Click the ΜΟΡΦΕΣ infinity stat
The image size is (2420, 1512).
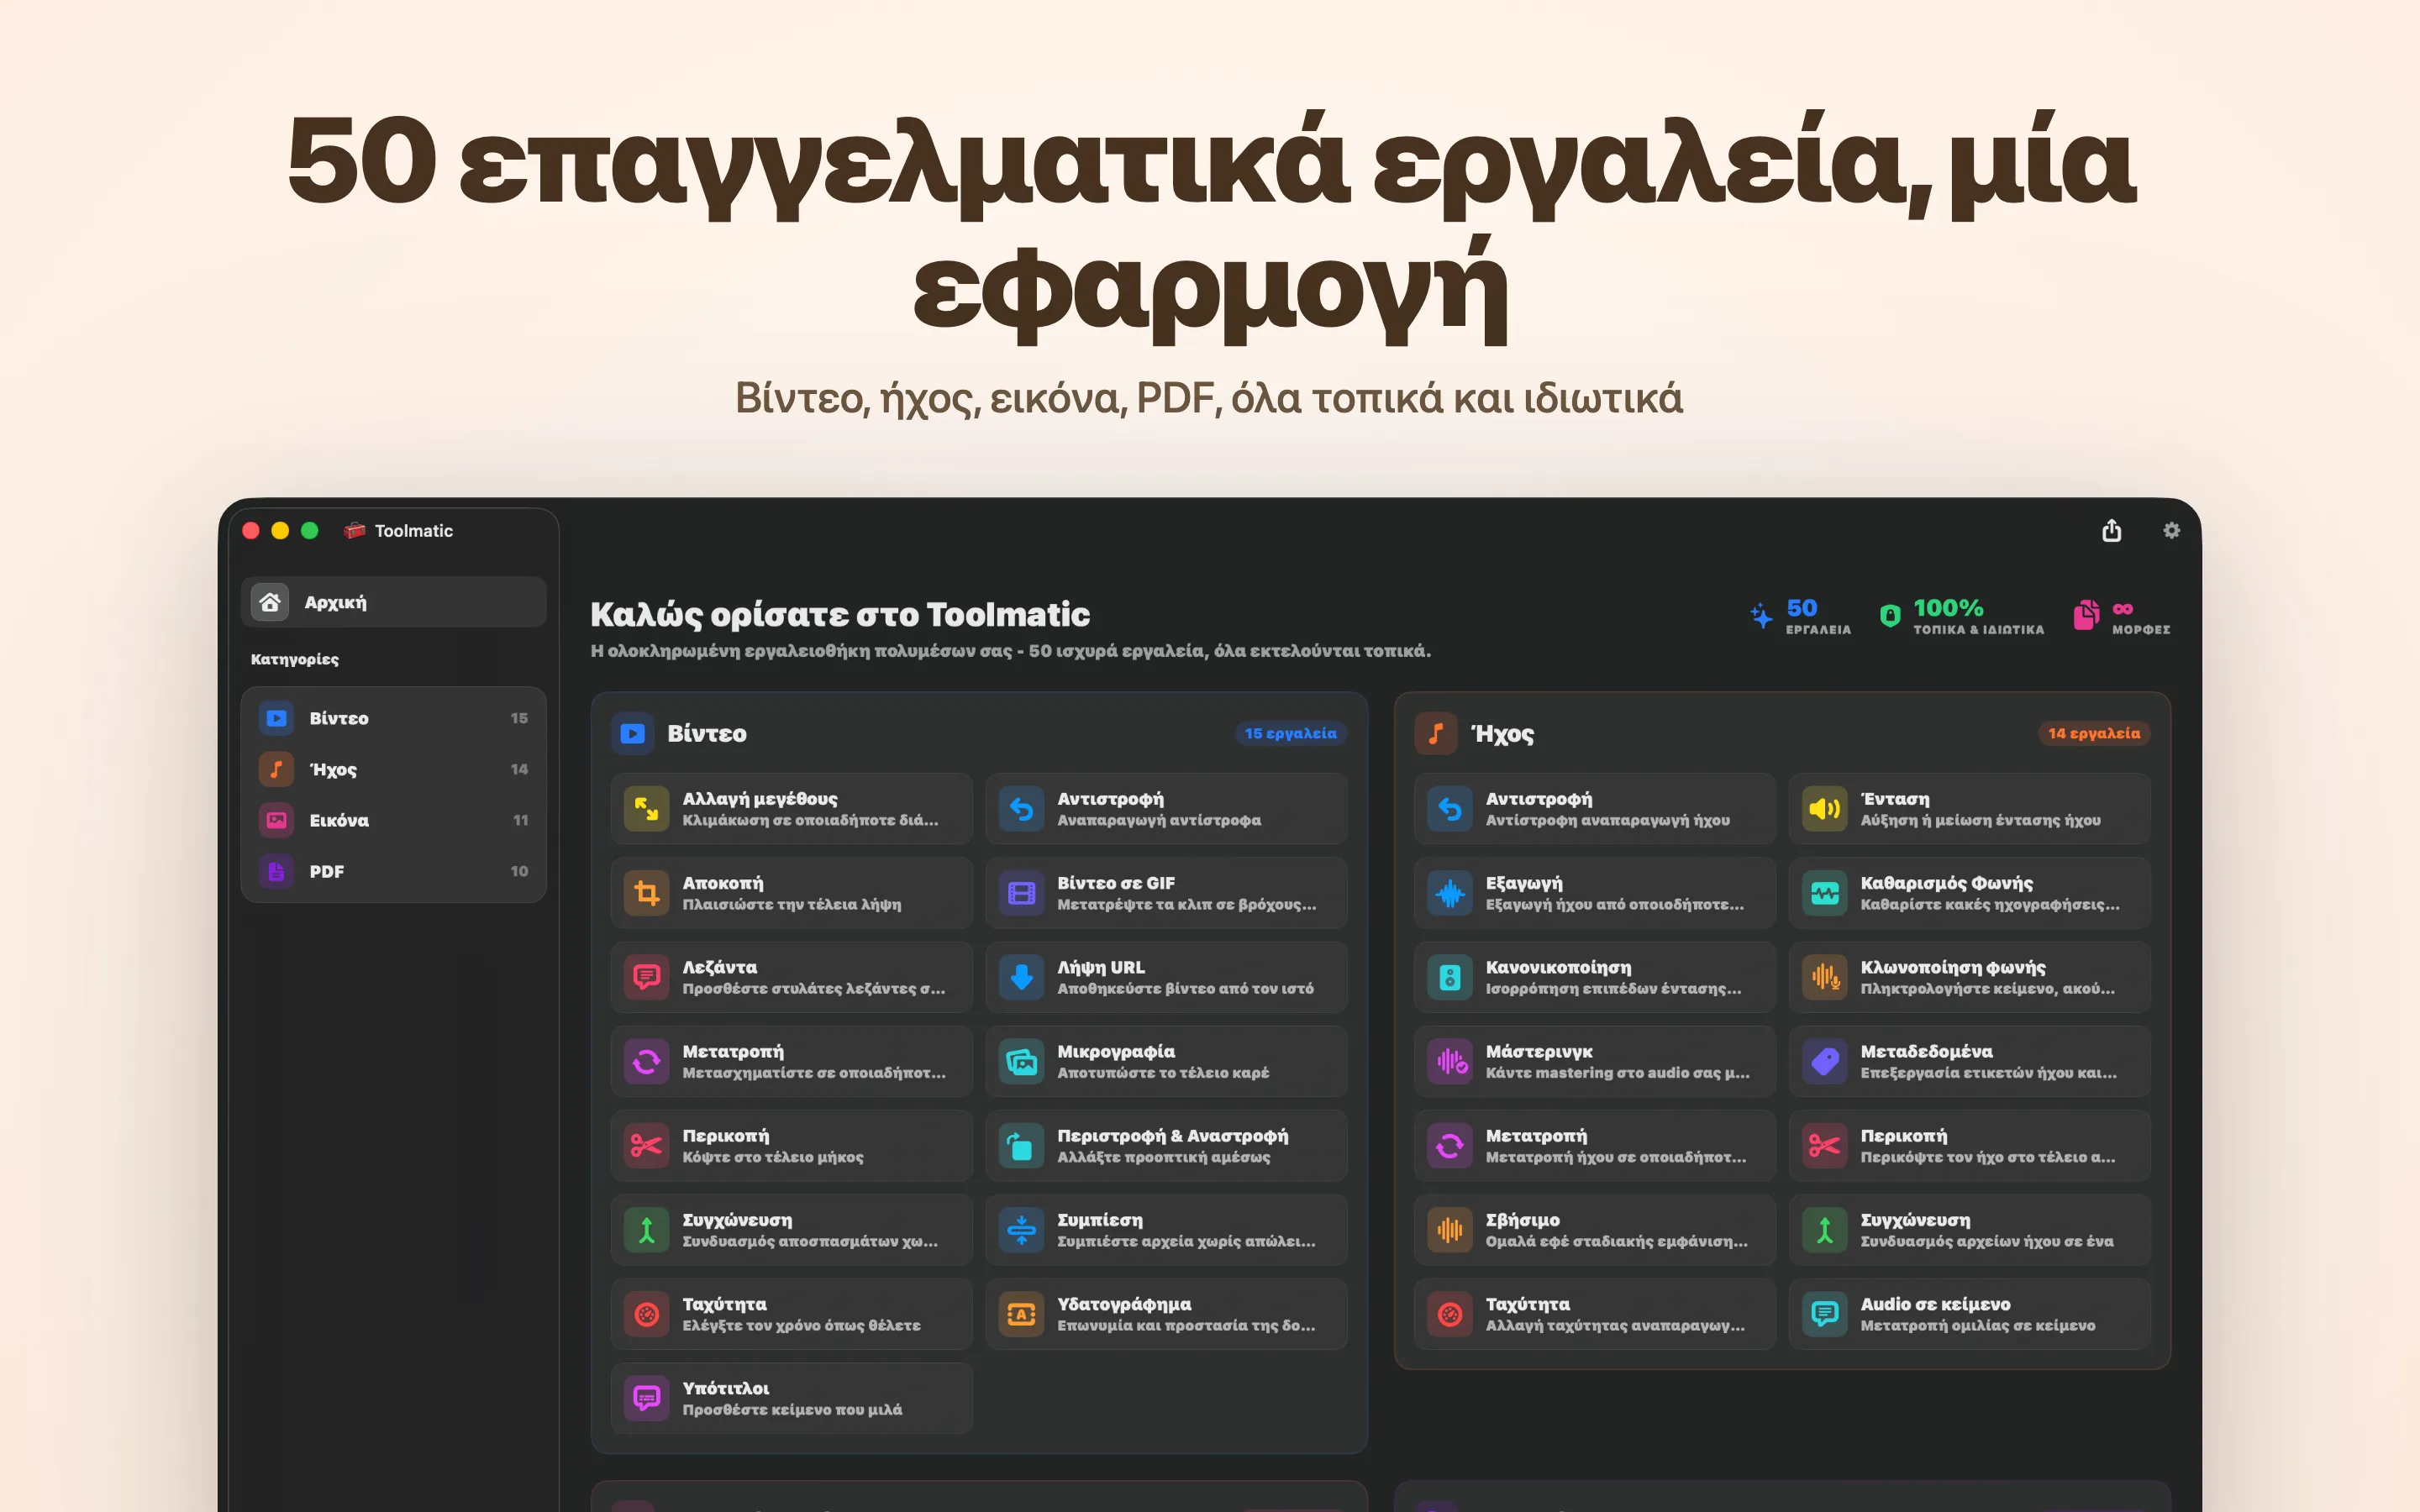click(2121, 616)
